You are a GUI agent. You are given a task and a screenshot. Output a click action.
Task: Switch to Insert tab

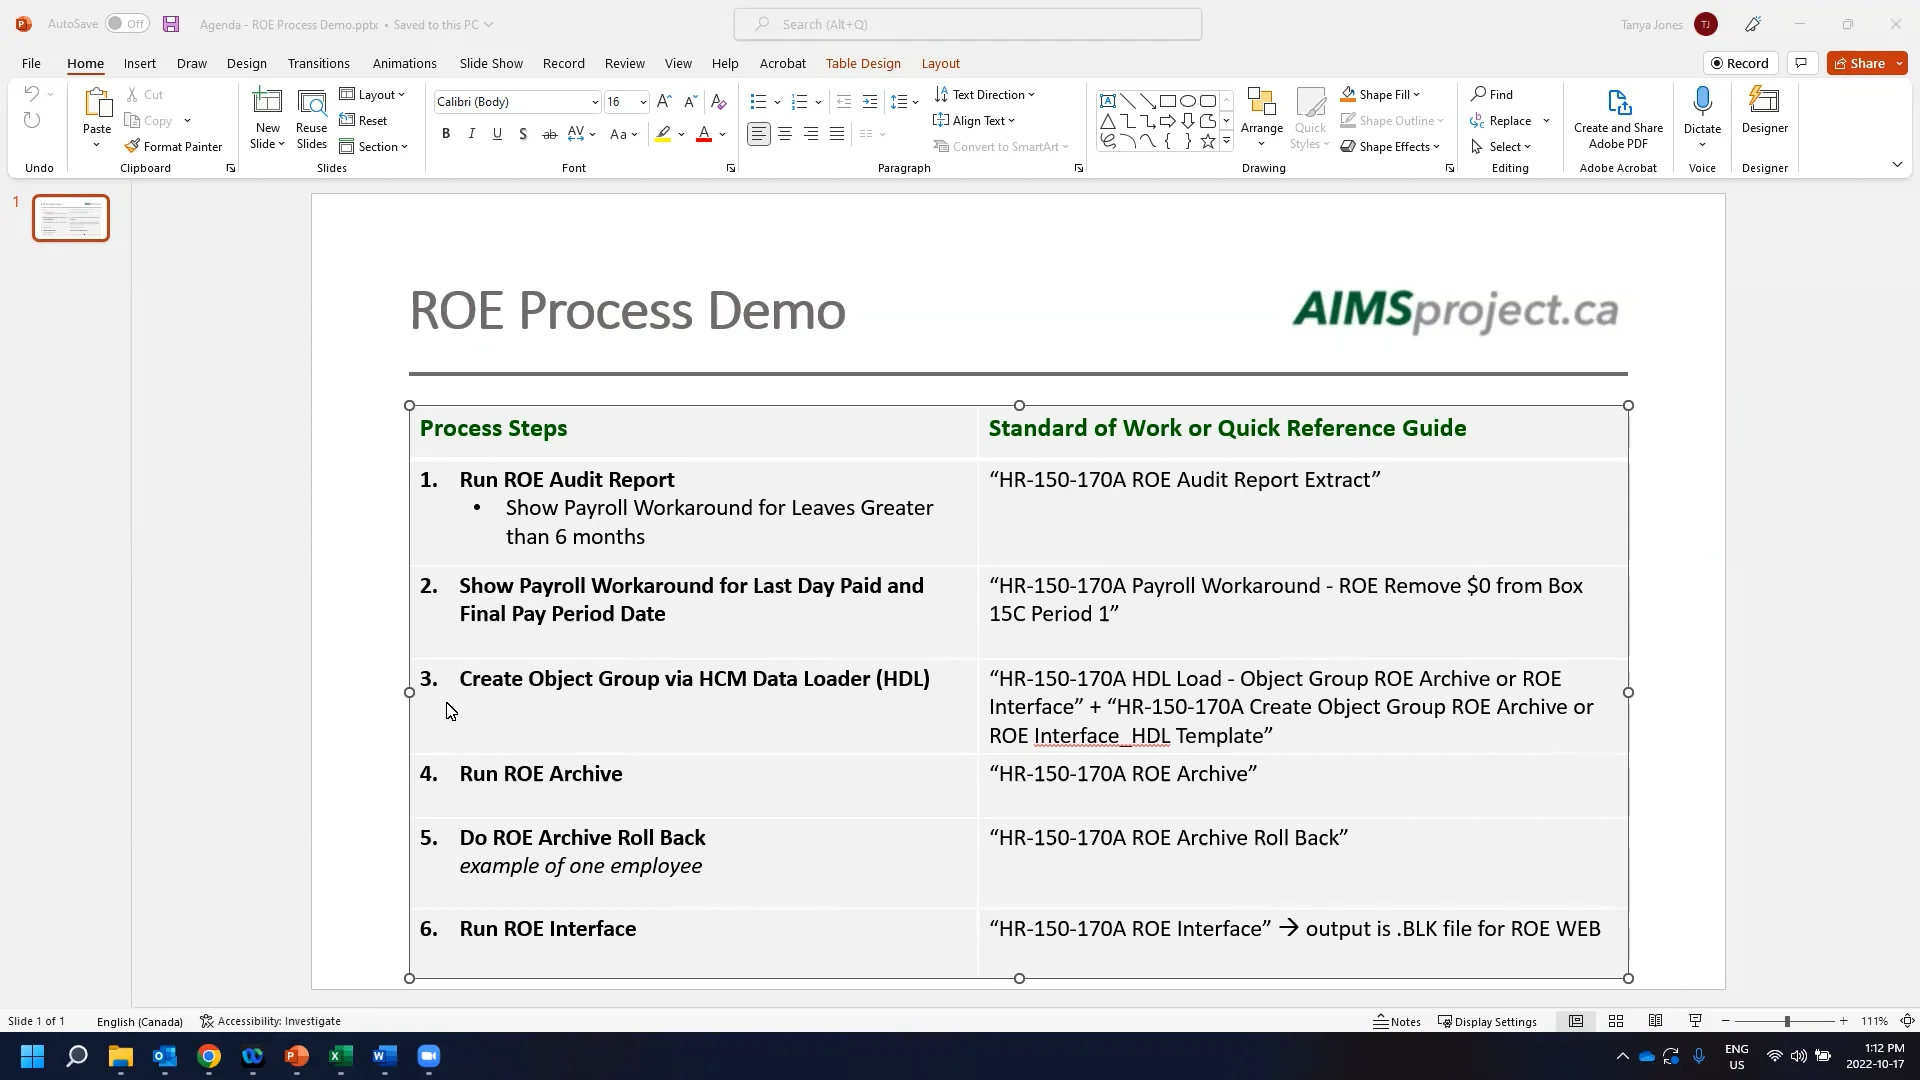[139, 63]
